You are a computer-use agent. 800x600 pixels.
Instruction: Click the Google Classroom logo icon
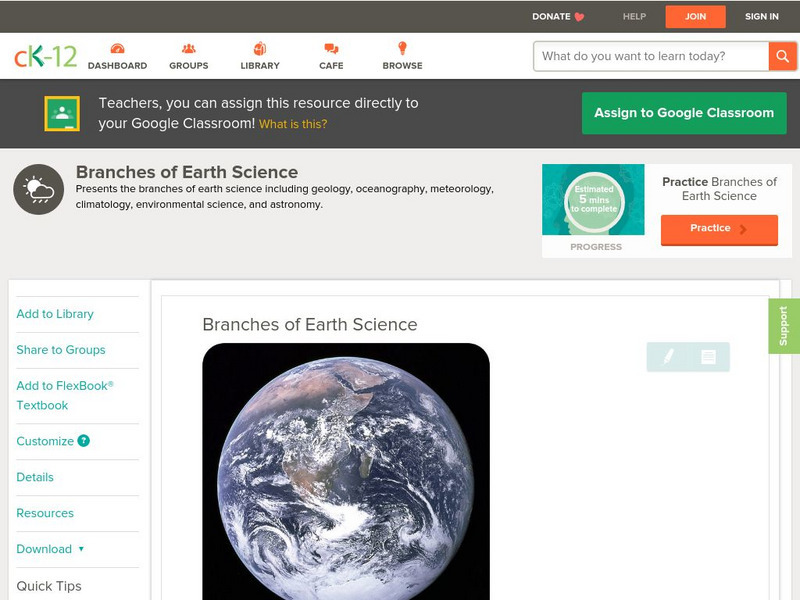[x=62, y=113]
